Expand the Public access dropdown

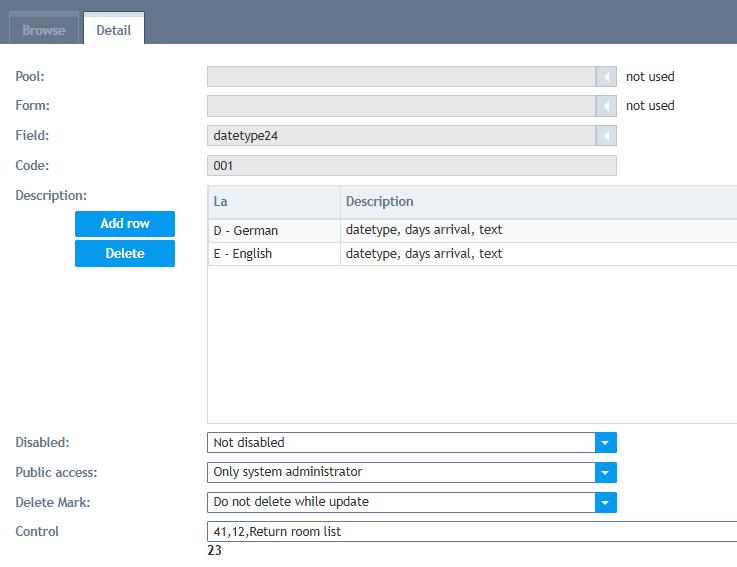coord(606,472)
